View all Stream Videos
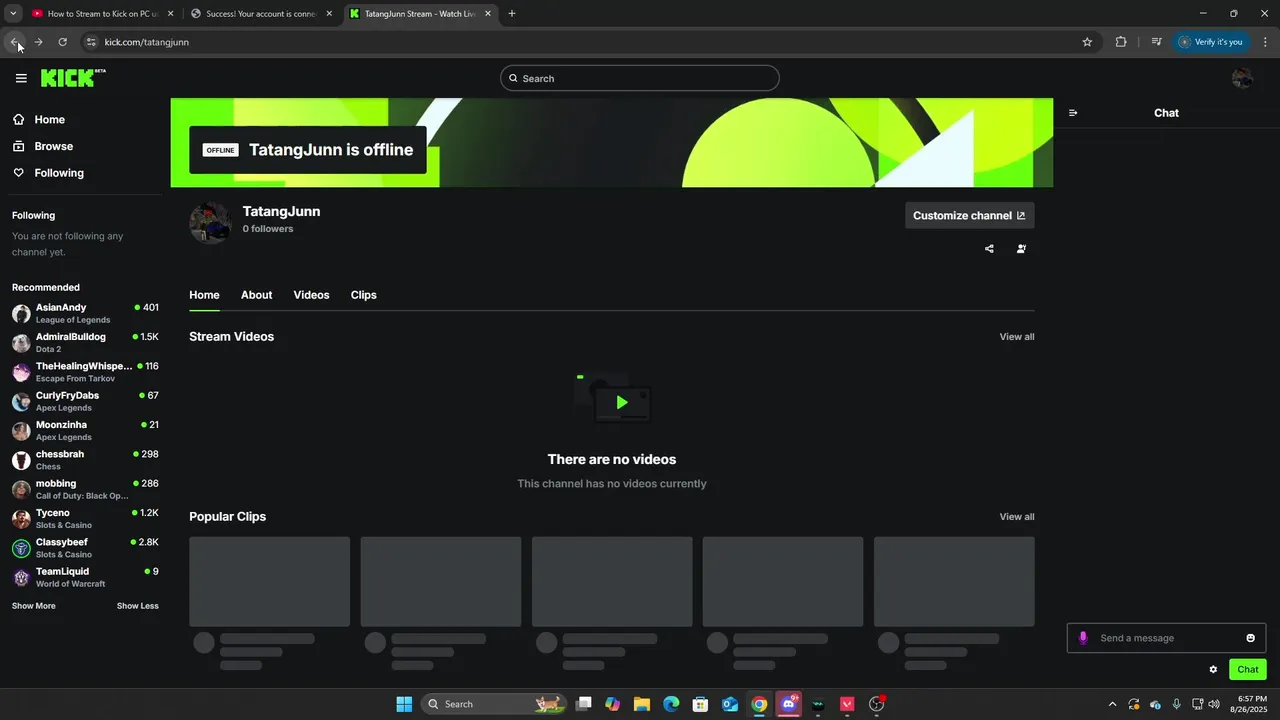The height and width of the screenshot is (720, 1280). pos(1017,337)
